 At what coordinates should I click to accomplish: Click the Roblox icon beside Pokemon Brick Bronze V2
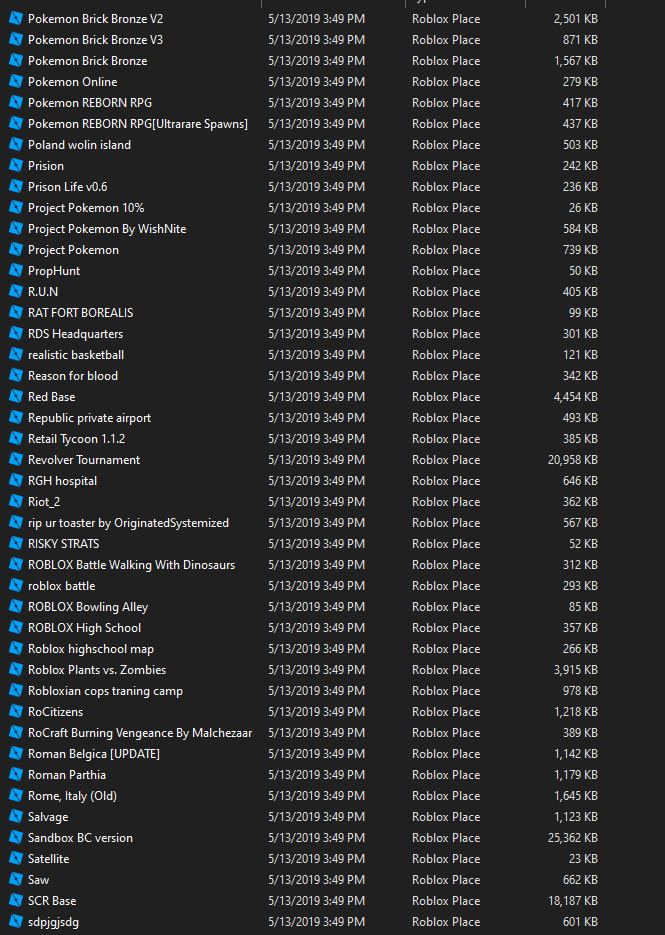pyautogui.click(x=16, y=18)
